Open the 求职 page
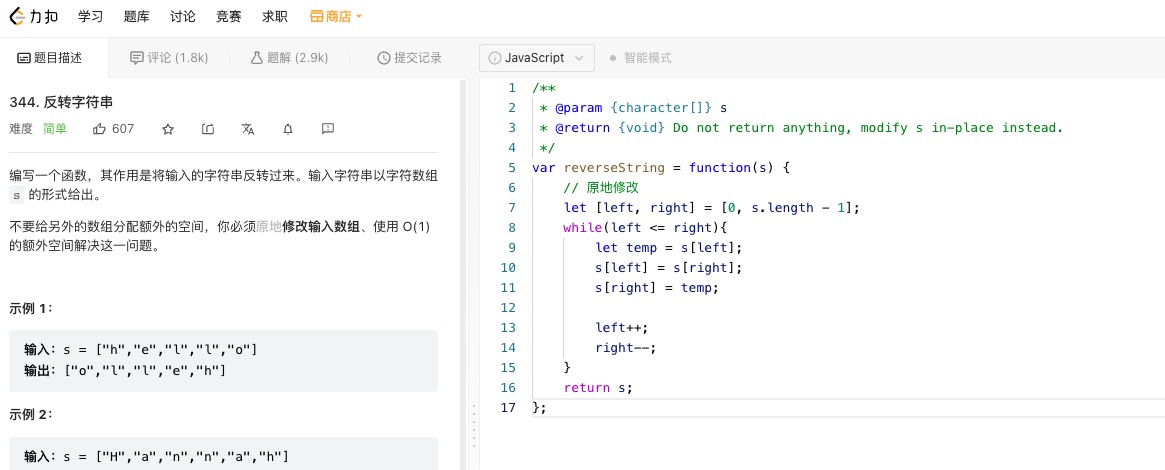1165x470 pixels. click(275, 16)
